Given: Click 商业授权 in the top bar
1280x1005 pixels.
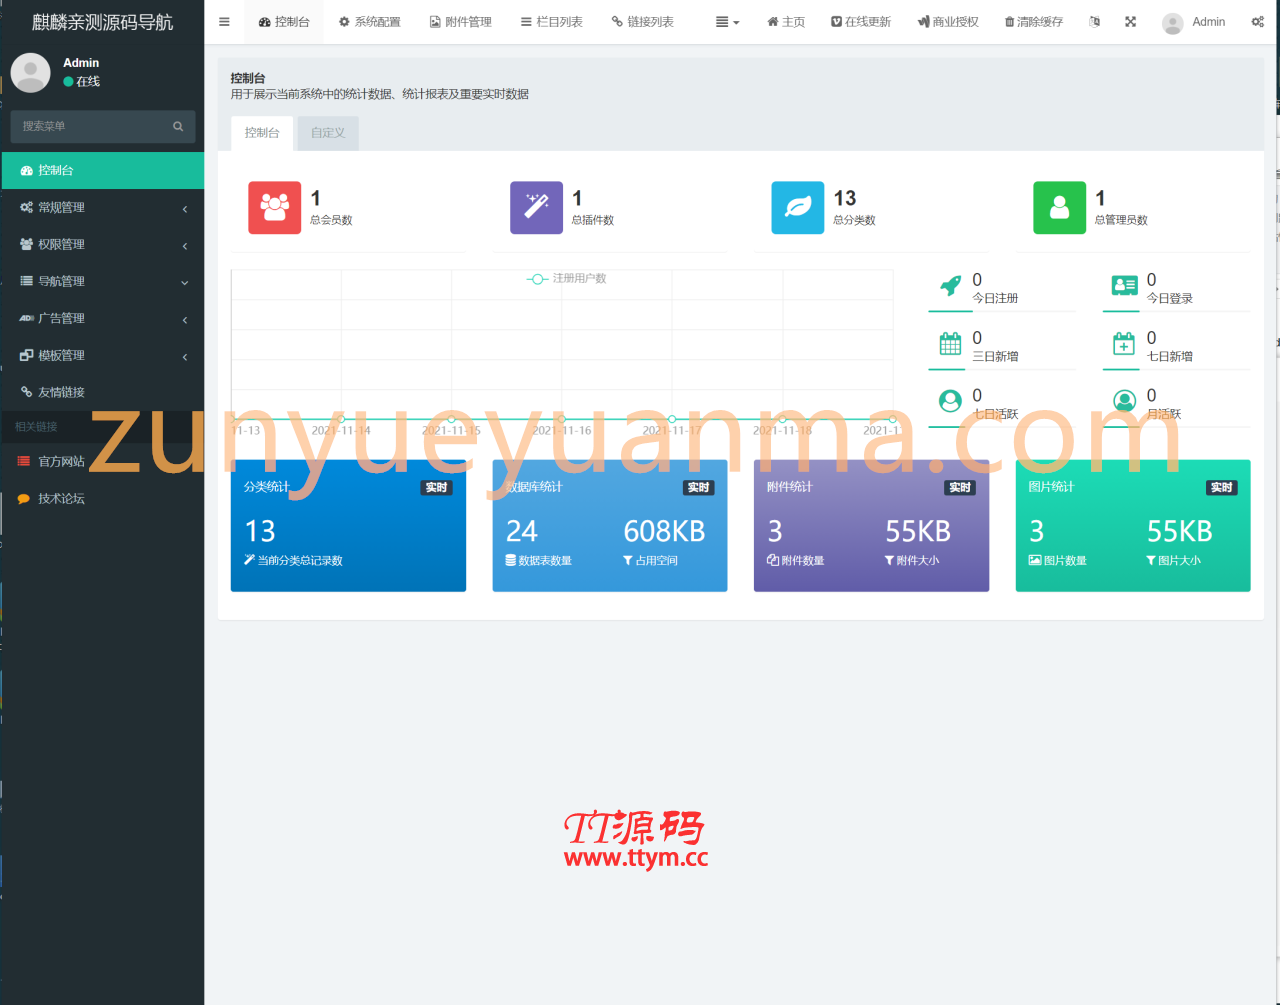Looking at the screenshot, I should [948, 22].
